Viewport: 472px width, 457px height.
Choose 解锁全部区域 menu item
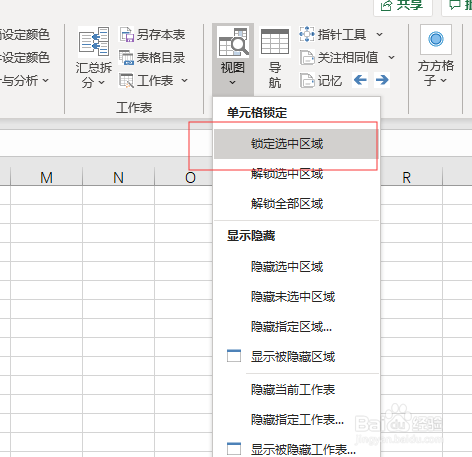[x=296, y=204]
